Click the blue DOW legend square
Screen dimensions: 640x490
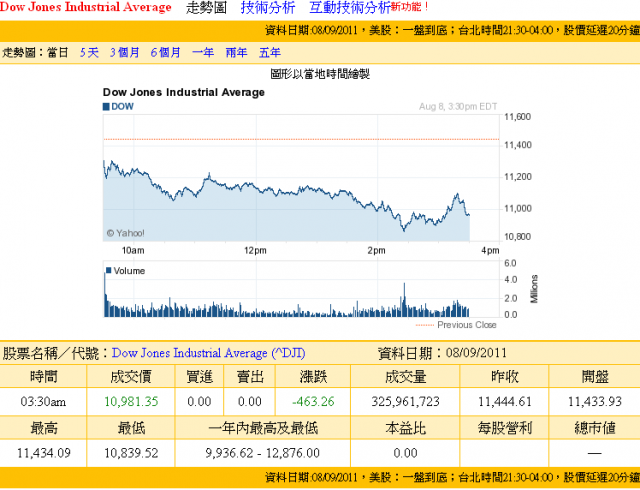[x=106, y=107]
